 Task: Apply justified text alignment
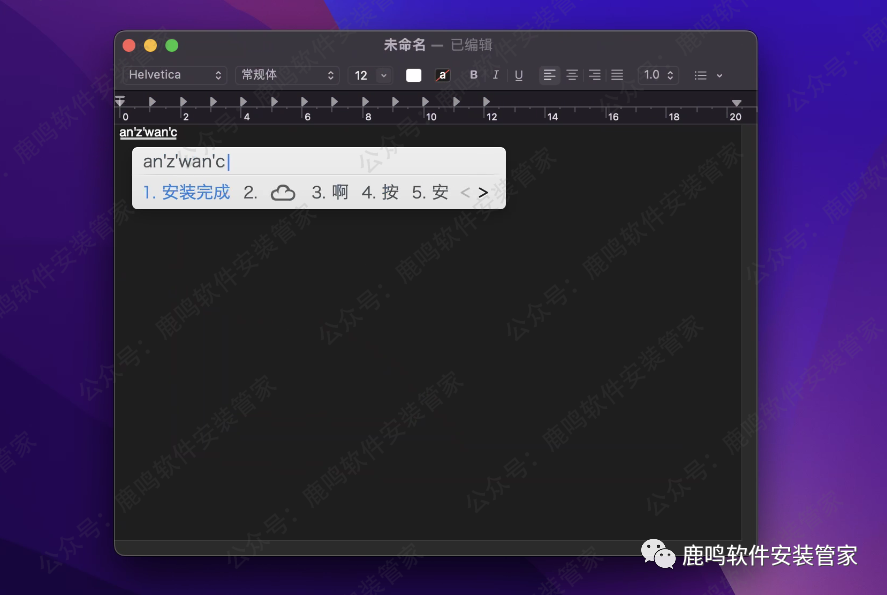(x=616, y=74)
